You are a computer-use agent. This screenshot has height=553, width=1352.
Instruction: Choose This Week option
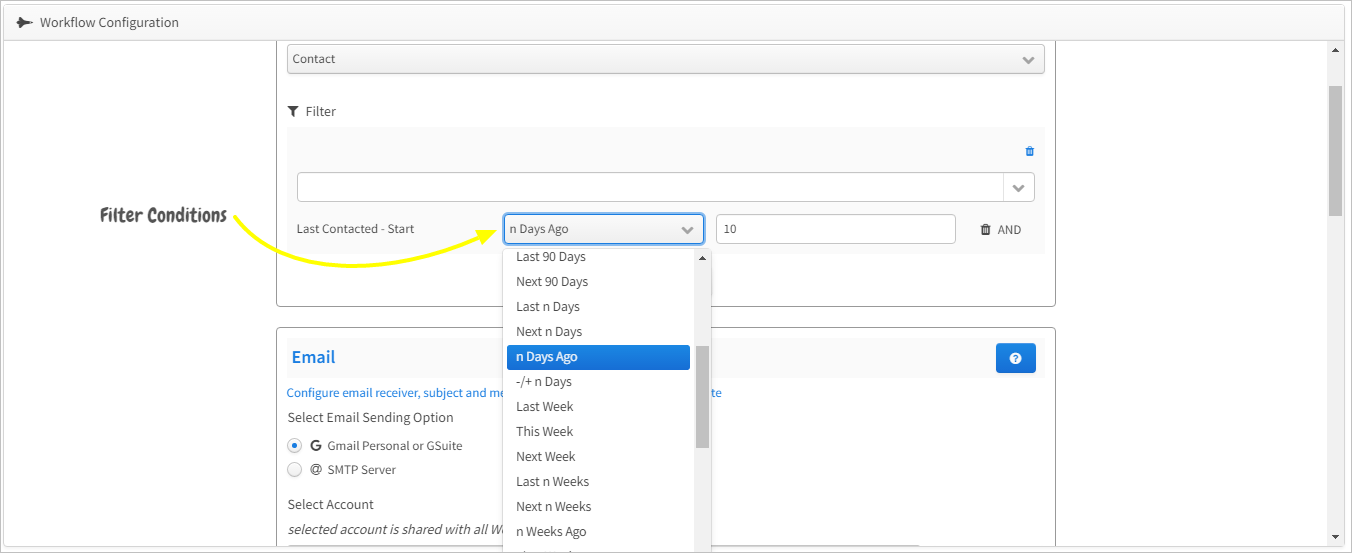[x=598, y=432]
